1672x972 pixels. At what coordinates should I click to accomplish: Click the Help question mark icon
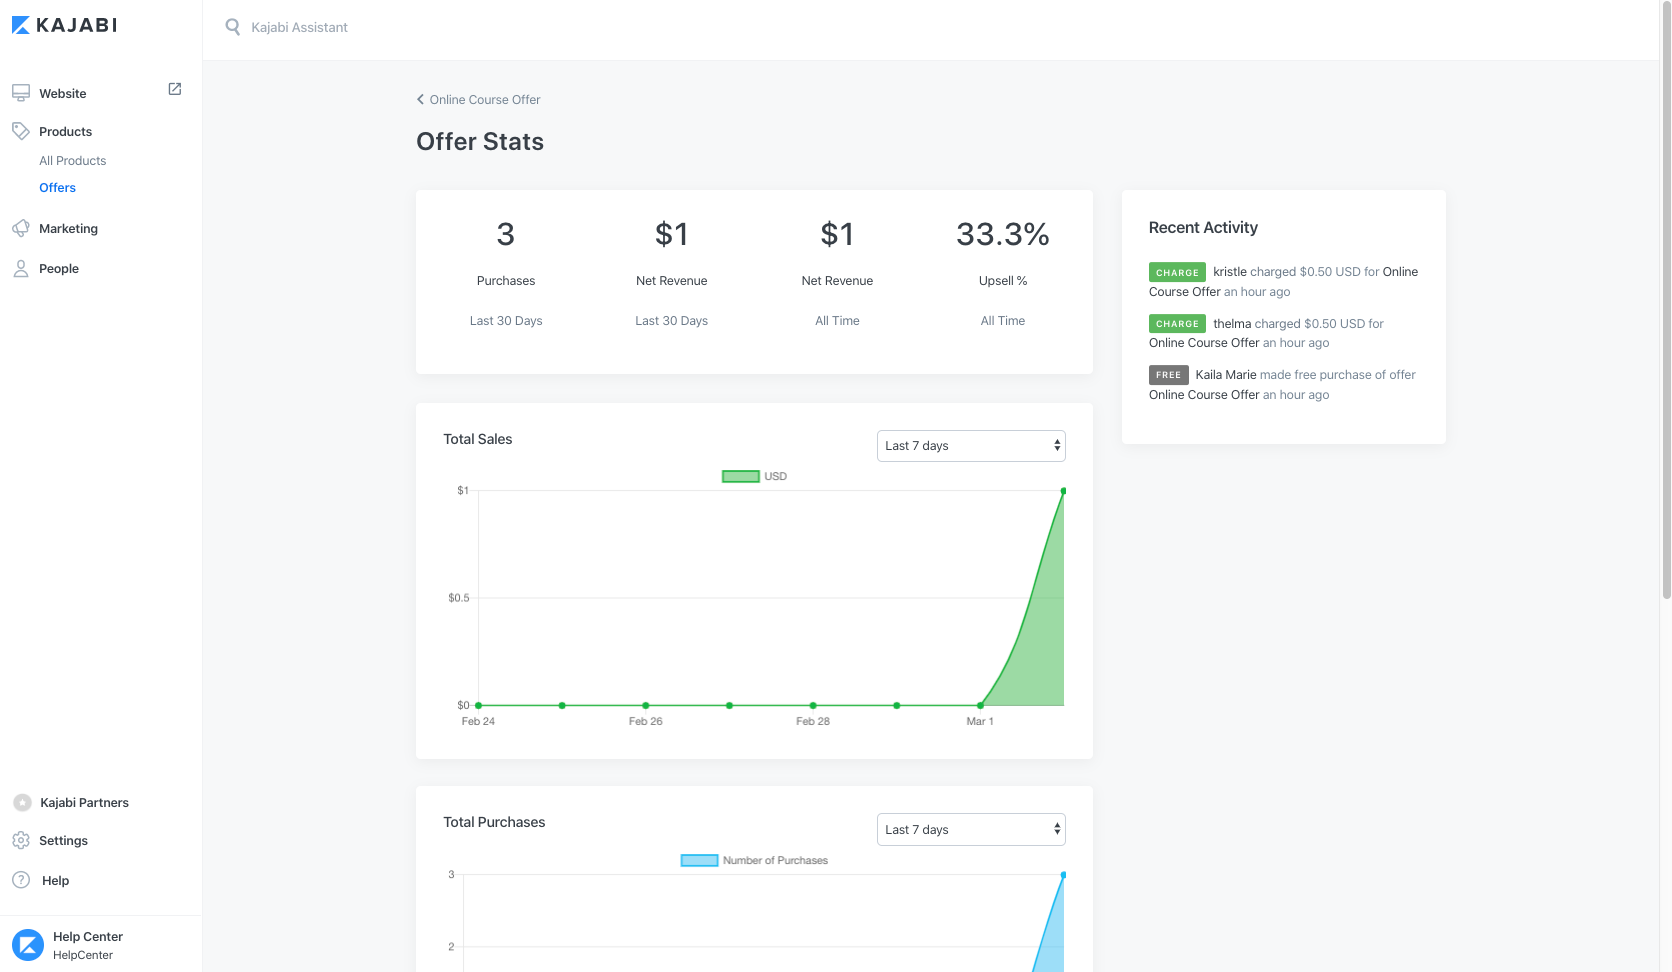click(x=21, y=880)
